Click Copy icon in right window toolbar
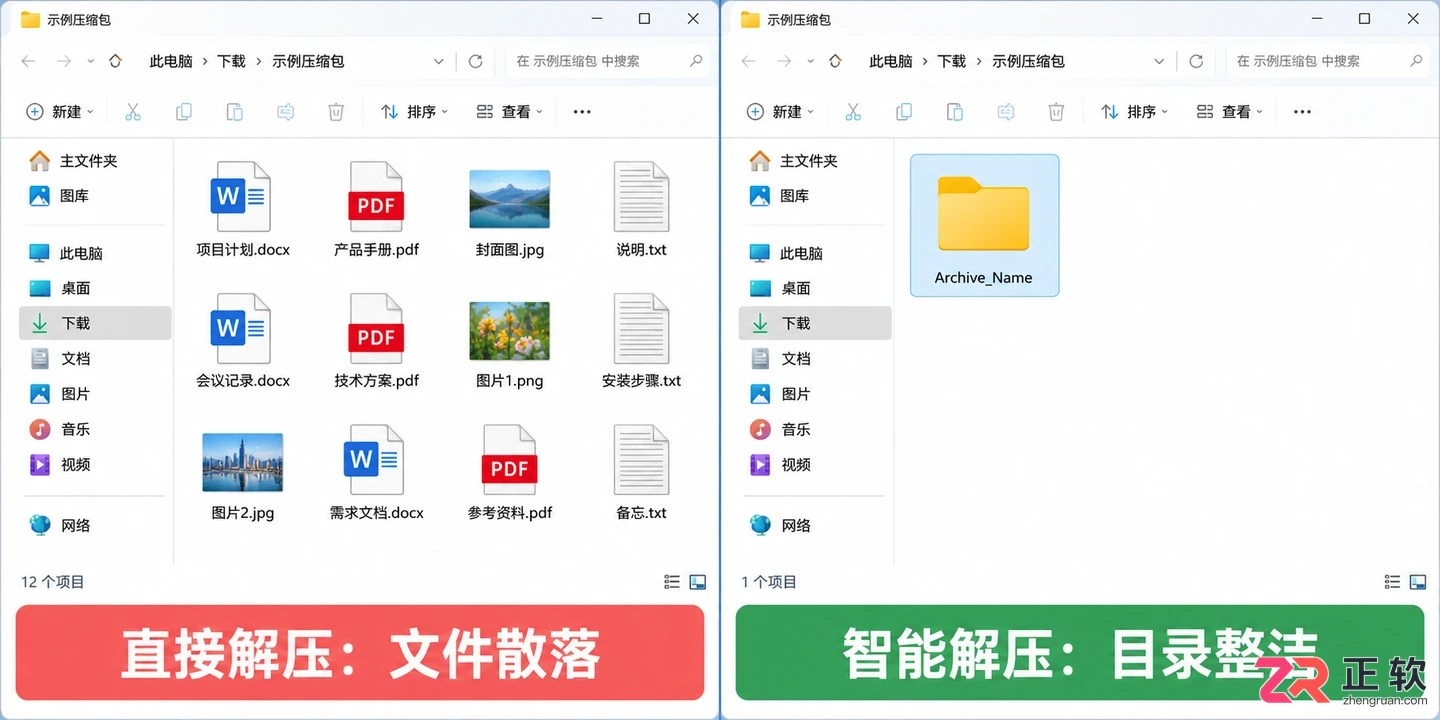Viewport: 1440px width, 720px height. (x=904, y=112)
